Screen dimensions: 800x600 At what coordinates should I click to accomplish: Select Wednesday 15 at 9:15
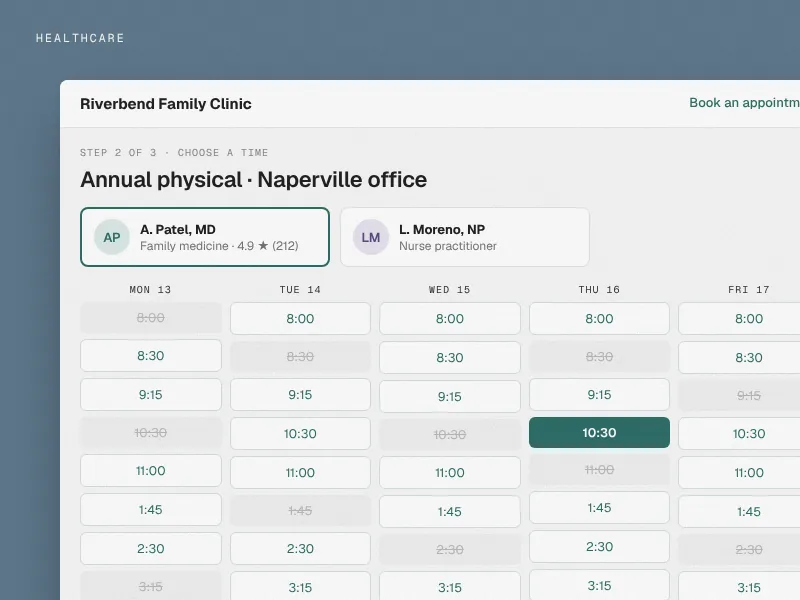tap(450, 396)
